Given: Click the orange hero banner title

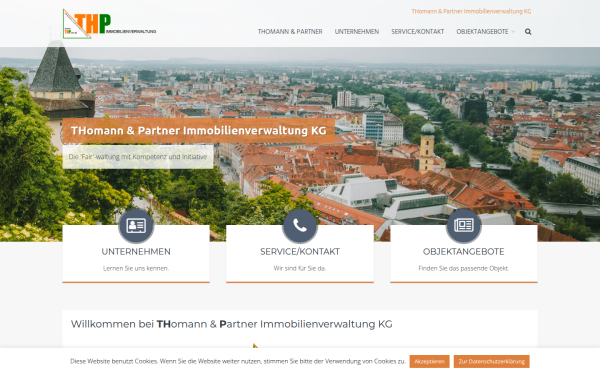Looking at the screenshot, I should (x=199, y=130).
